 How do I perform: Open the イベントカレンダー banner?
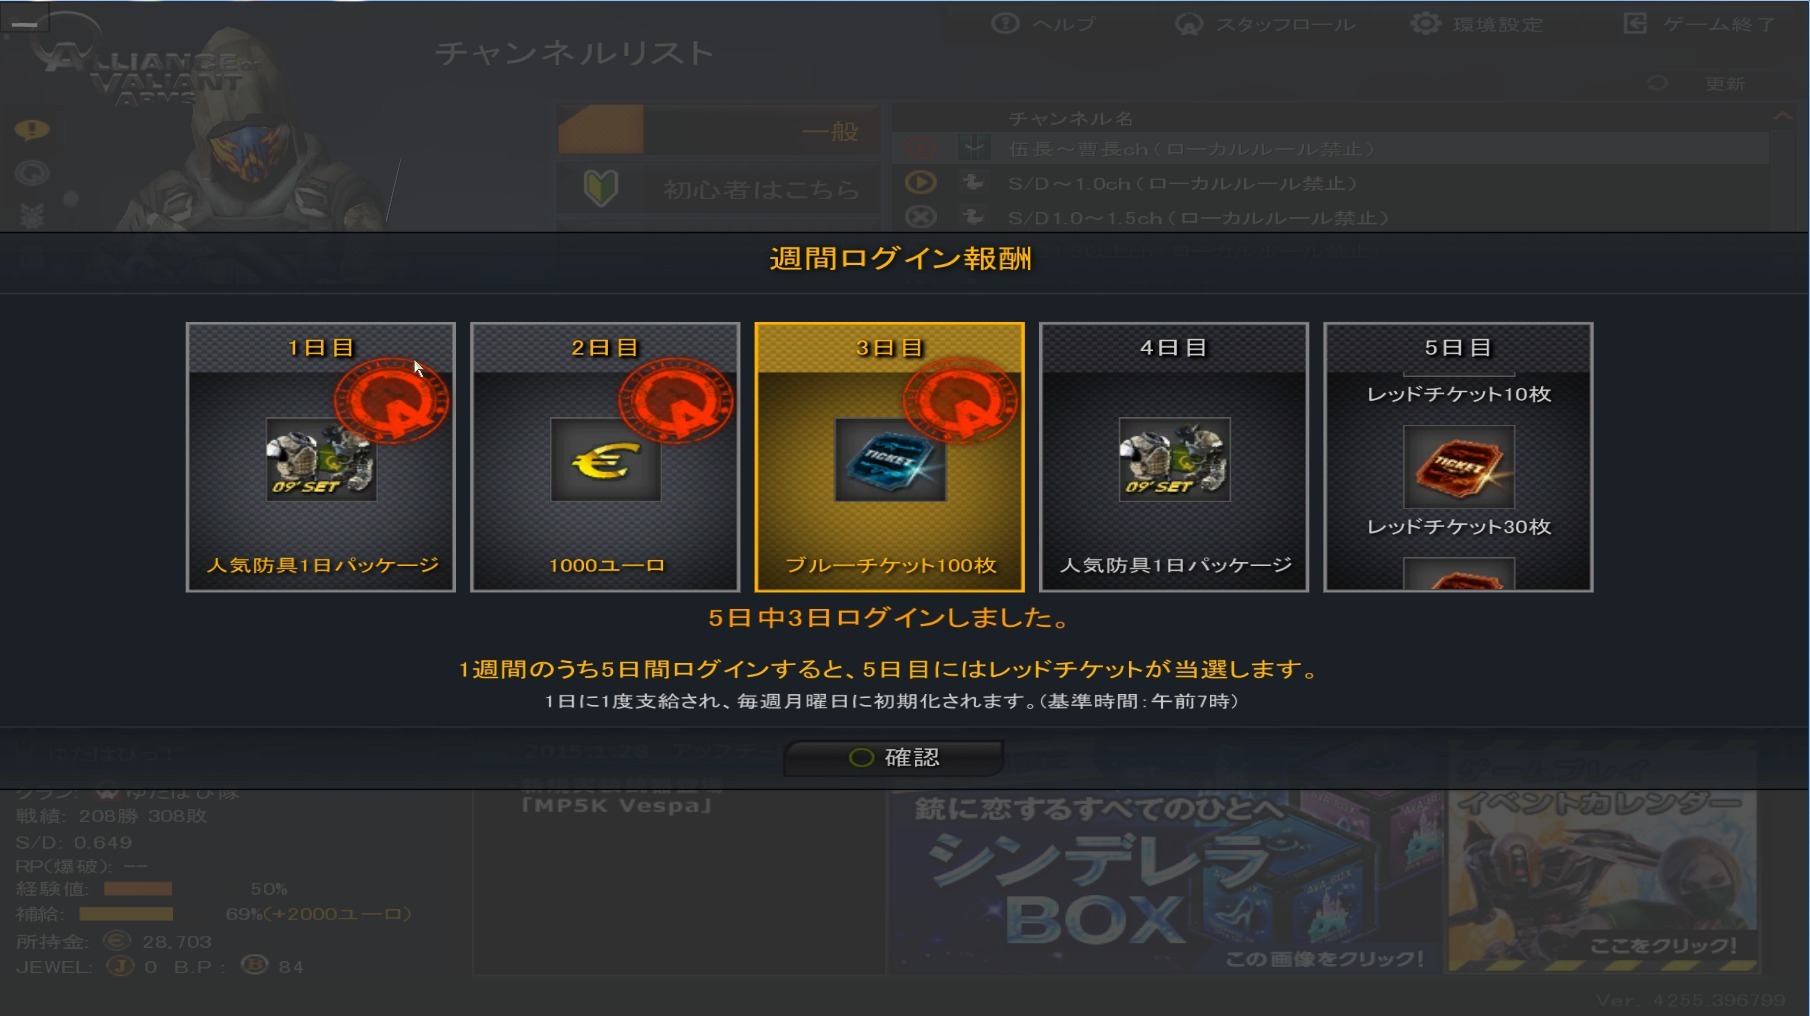point(1603,865)
